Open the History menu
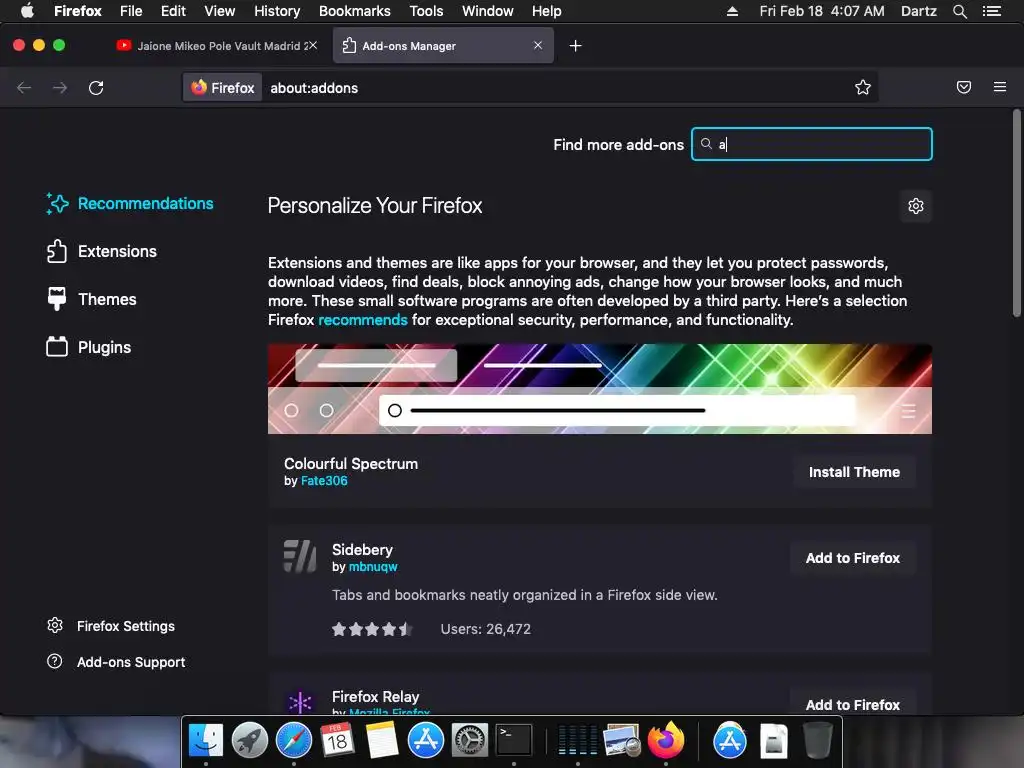 pyautogui.click(x=277, y=11)
